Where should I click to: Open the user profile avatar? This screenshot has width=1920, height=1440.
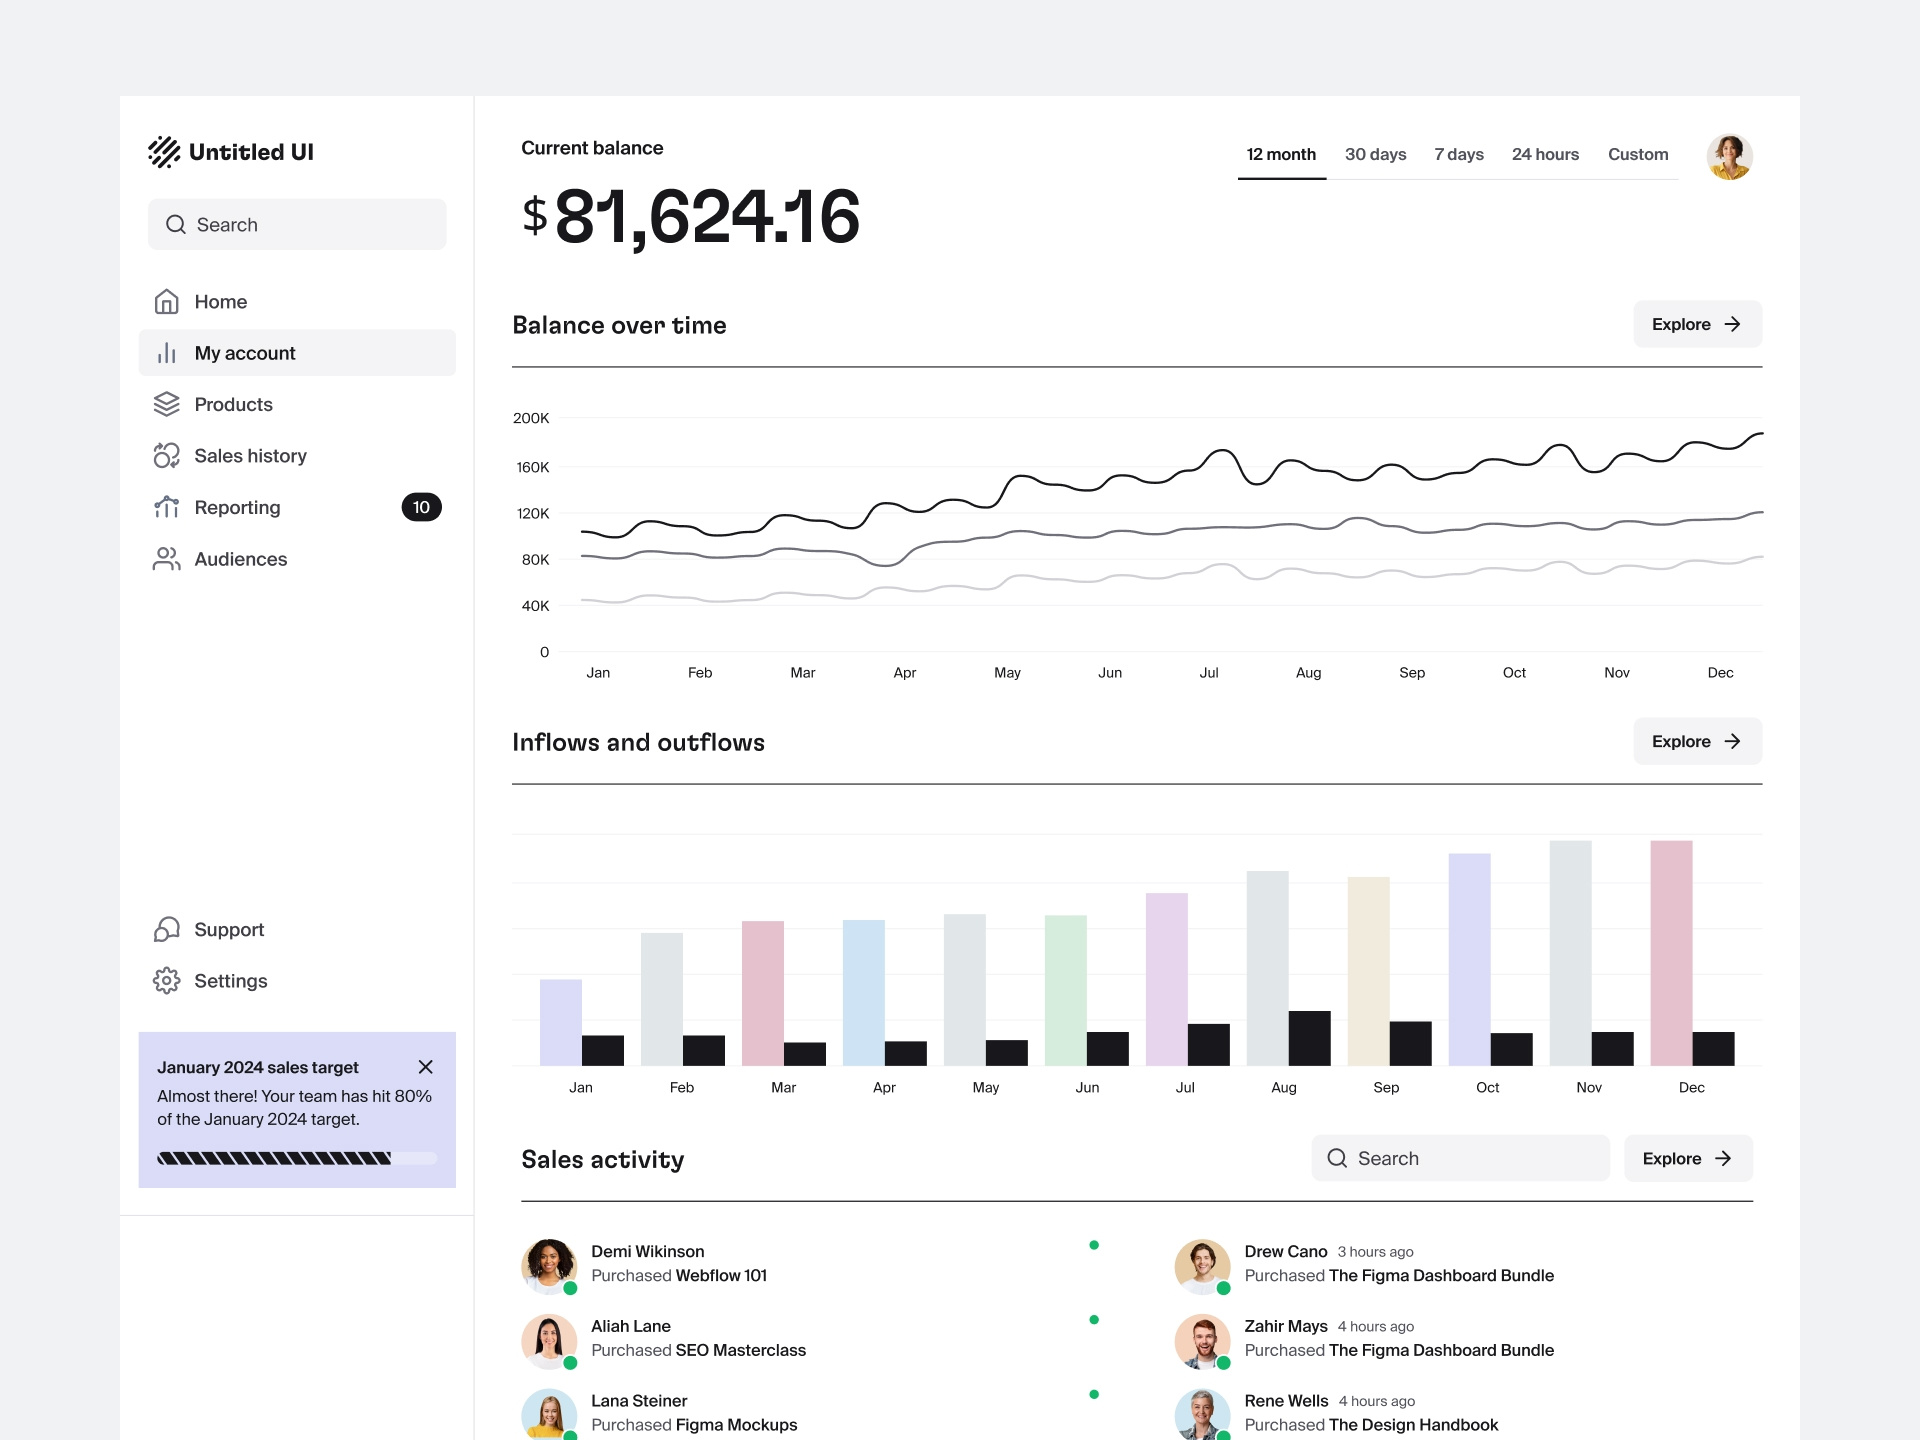pos(1731,156)
